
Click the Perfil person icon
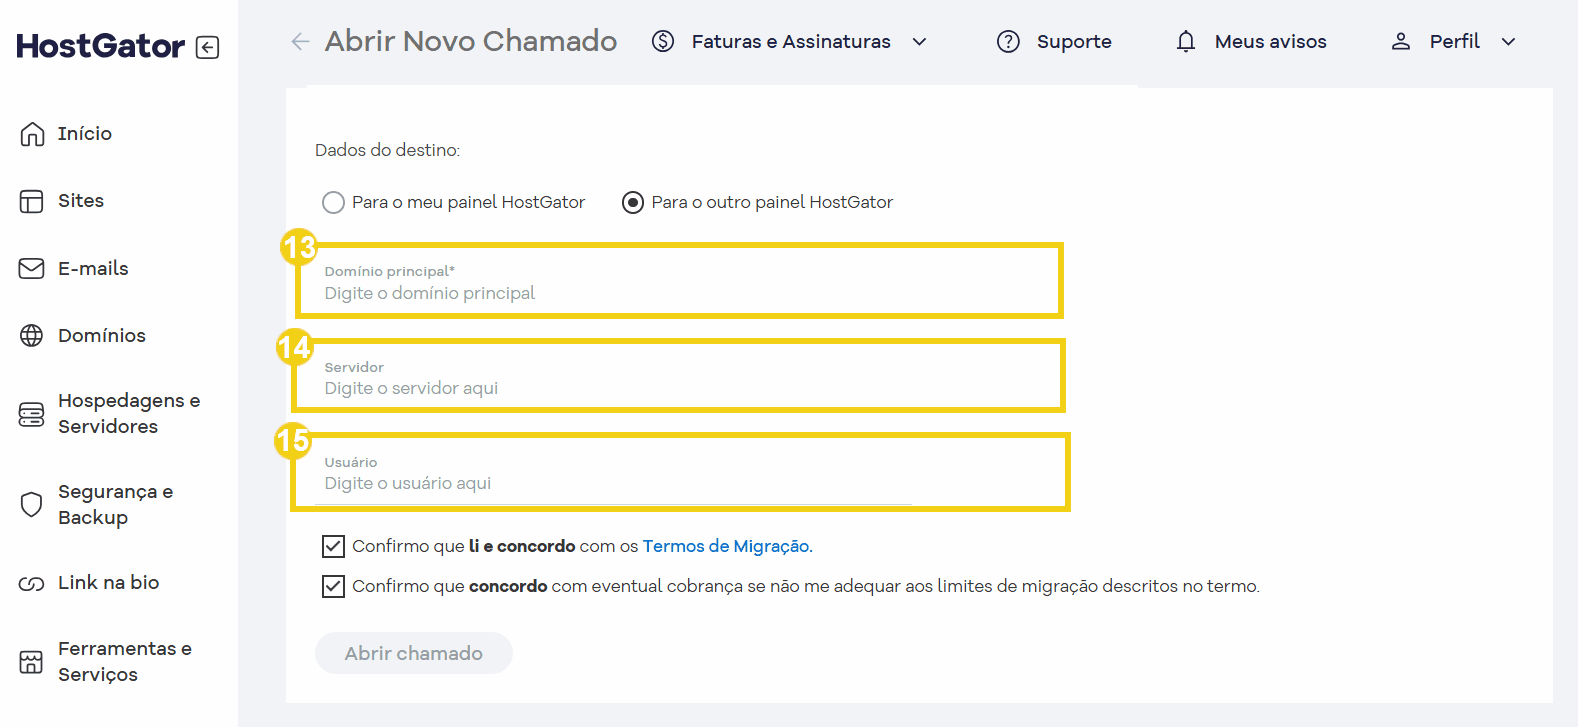pyautogui.click(x=1401, y=41)
